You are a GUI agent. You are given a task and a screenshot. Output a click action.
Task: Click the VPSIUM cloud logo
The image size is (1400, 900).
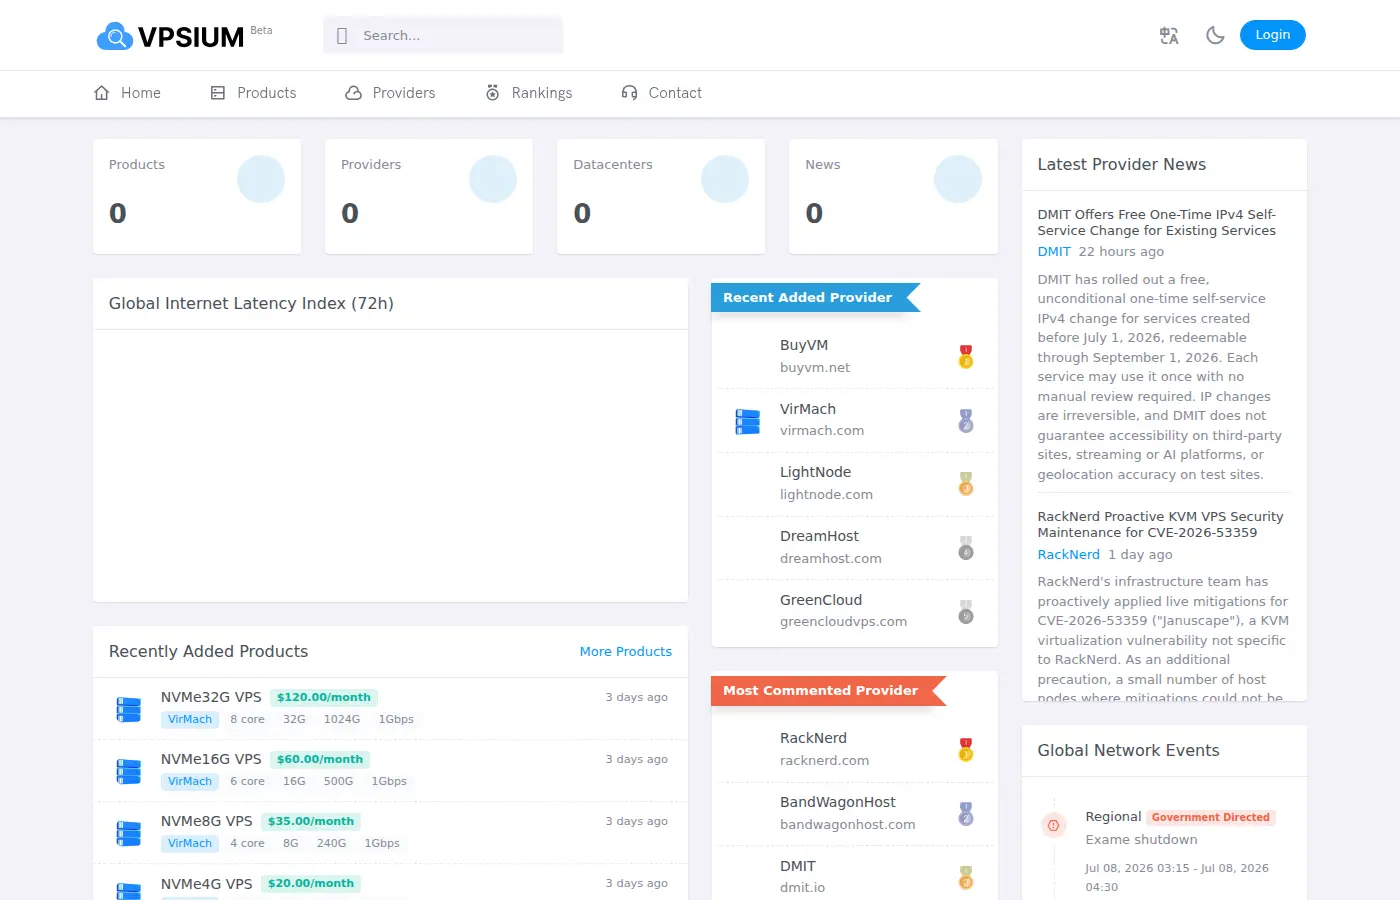(x=170, y=36)
